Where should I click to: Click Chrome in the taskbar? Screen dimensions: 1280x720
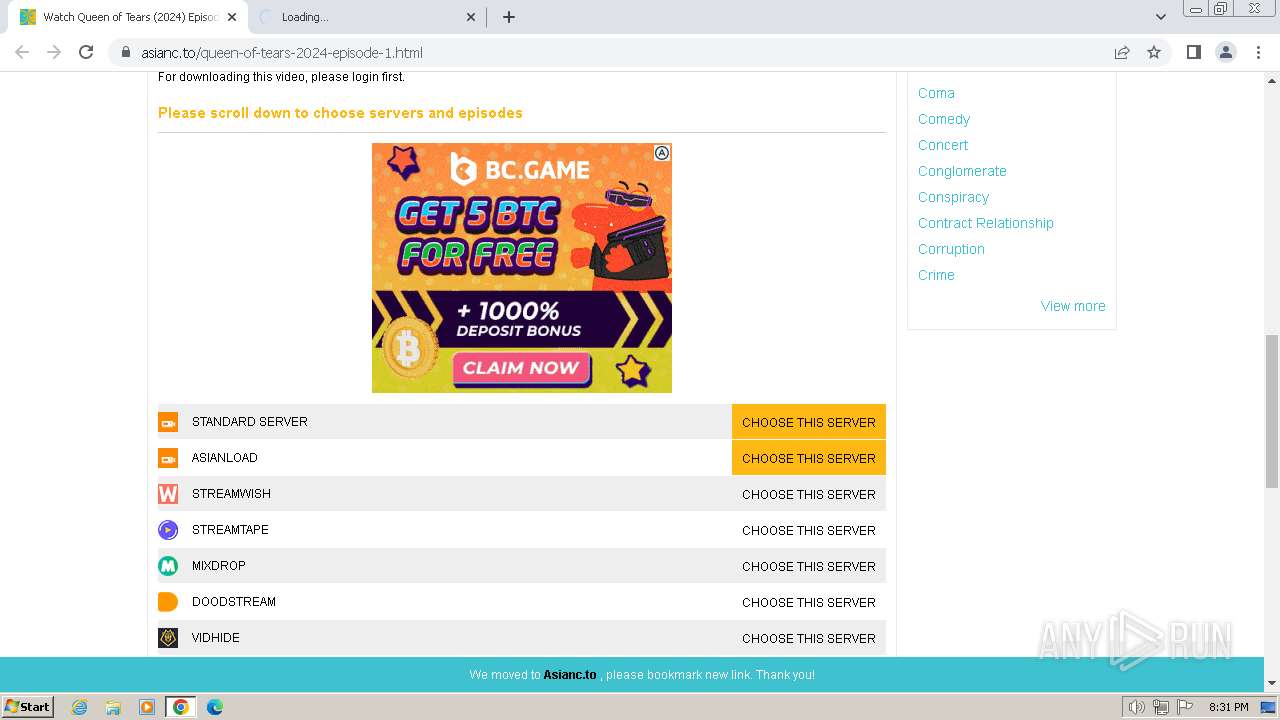[x=181, y=707]
